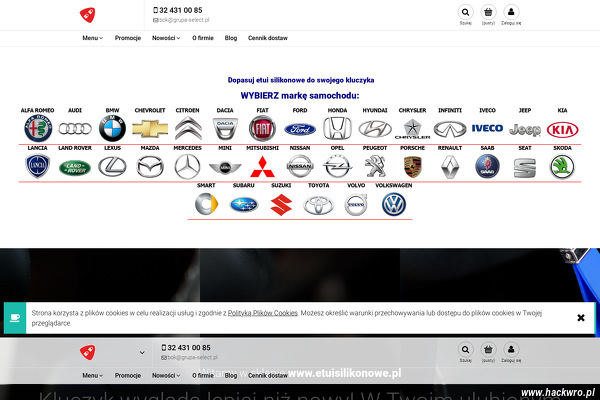The image size is (600, 400).
Task: Go to the top Blog link
Action: (x=231, y=38)
